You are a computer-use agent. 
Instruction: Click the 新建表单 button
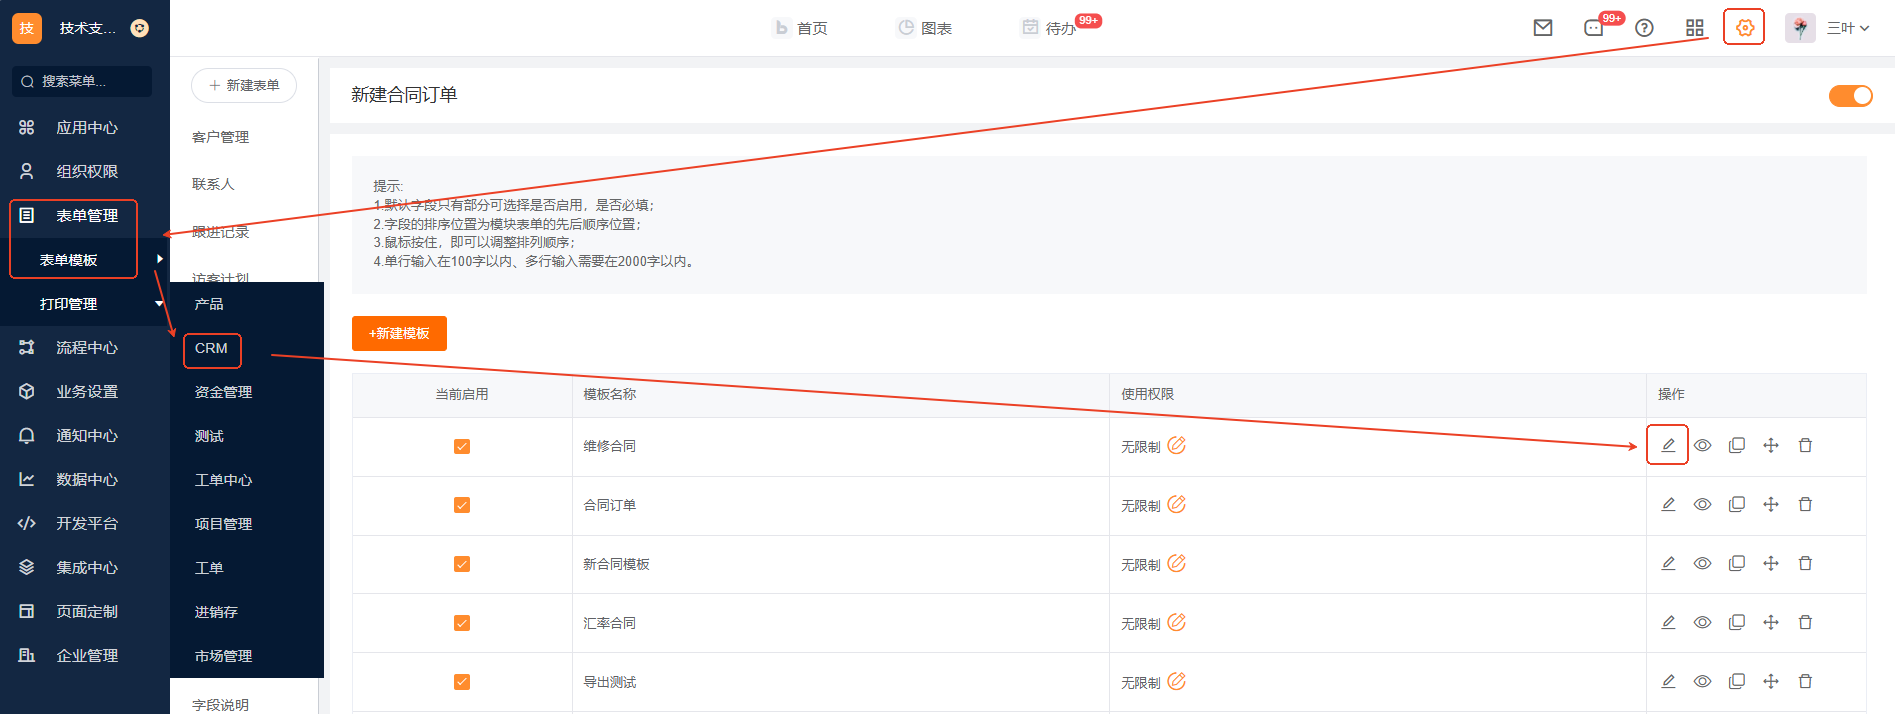point(244,86)
